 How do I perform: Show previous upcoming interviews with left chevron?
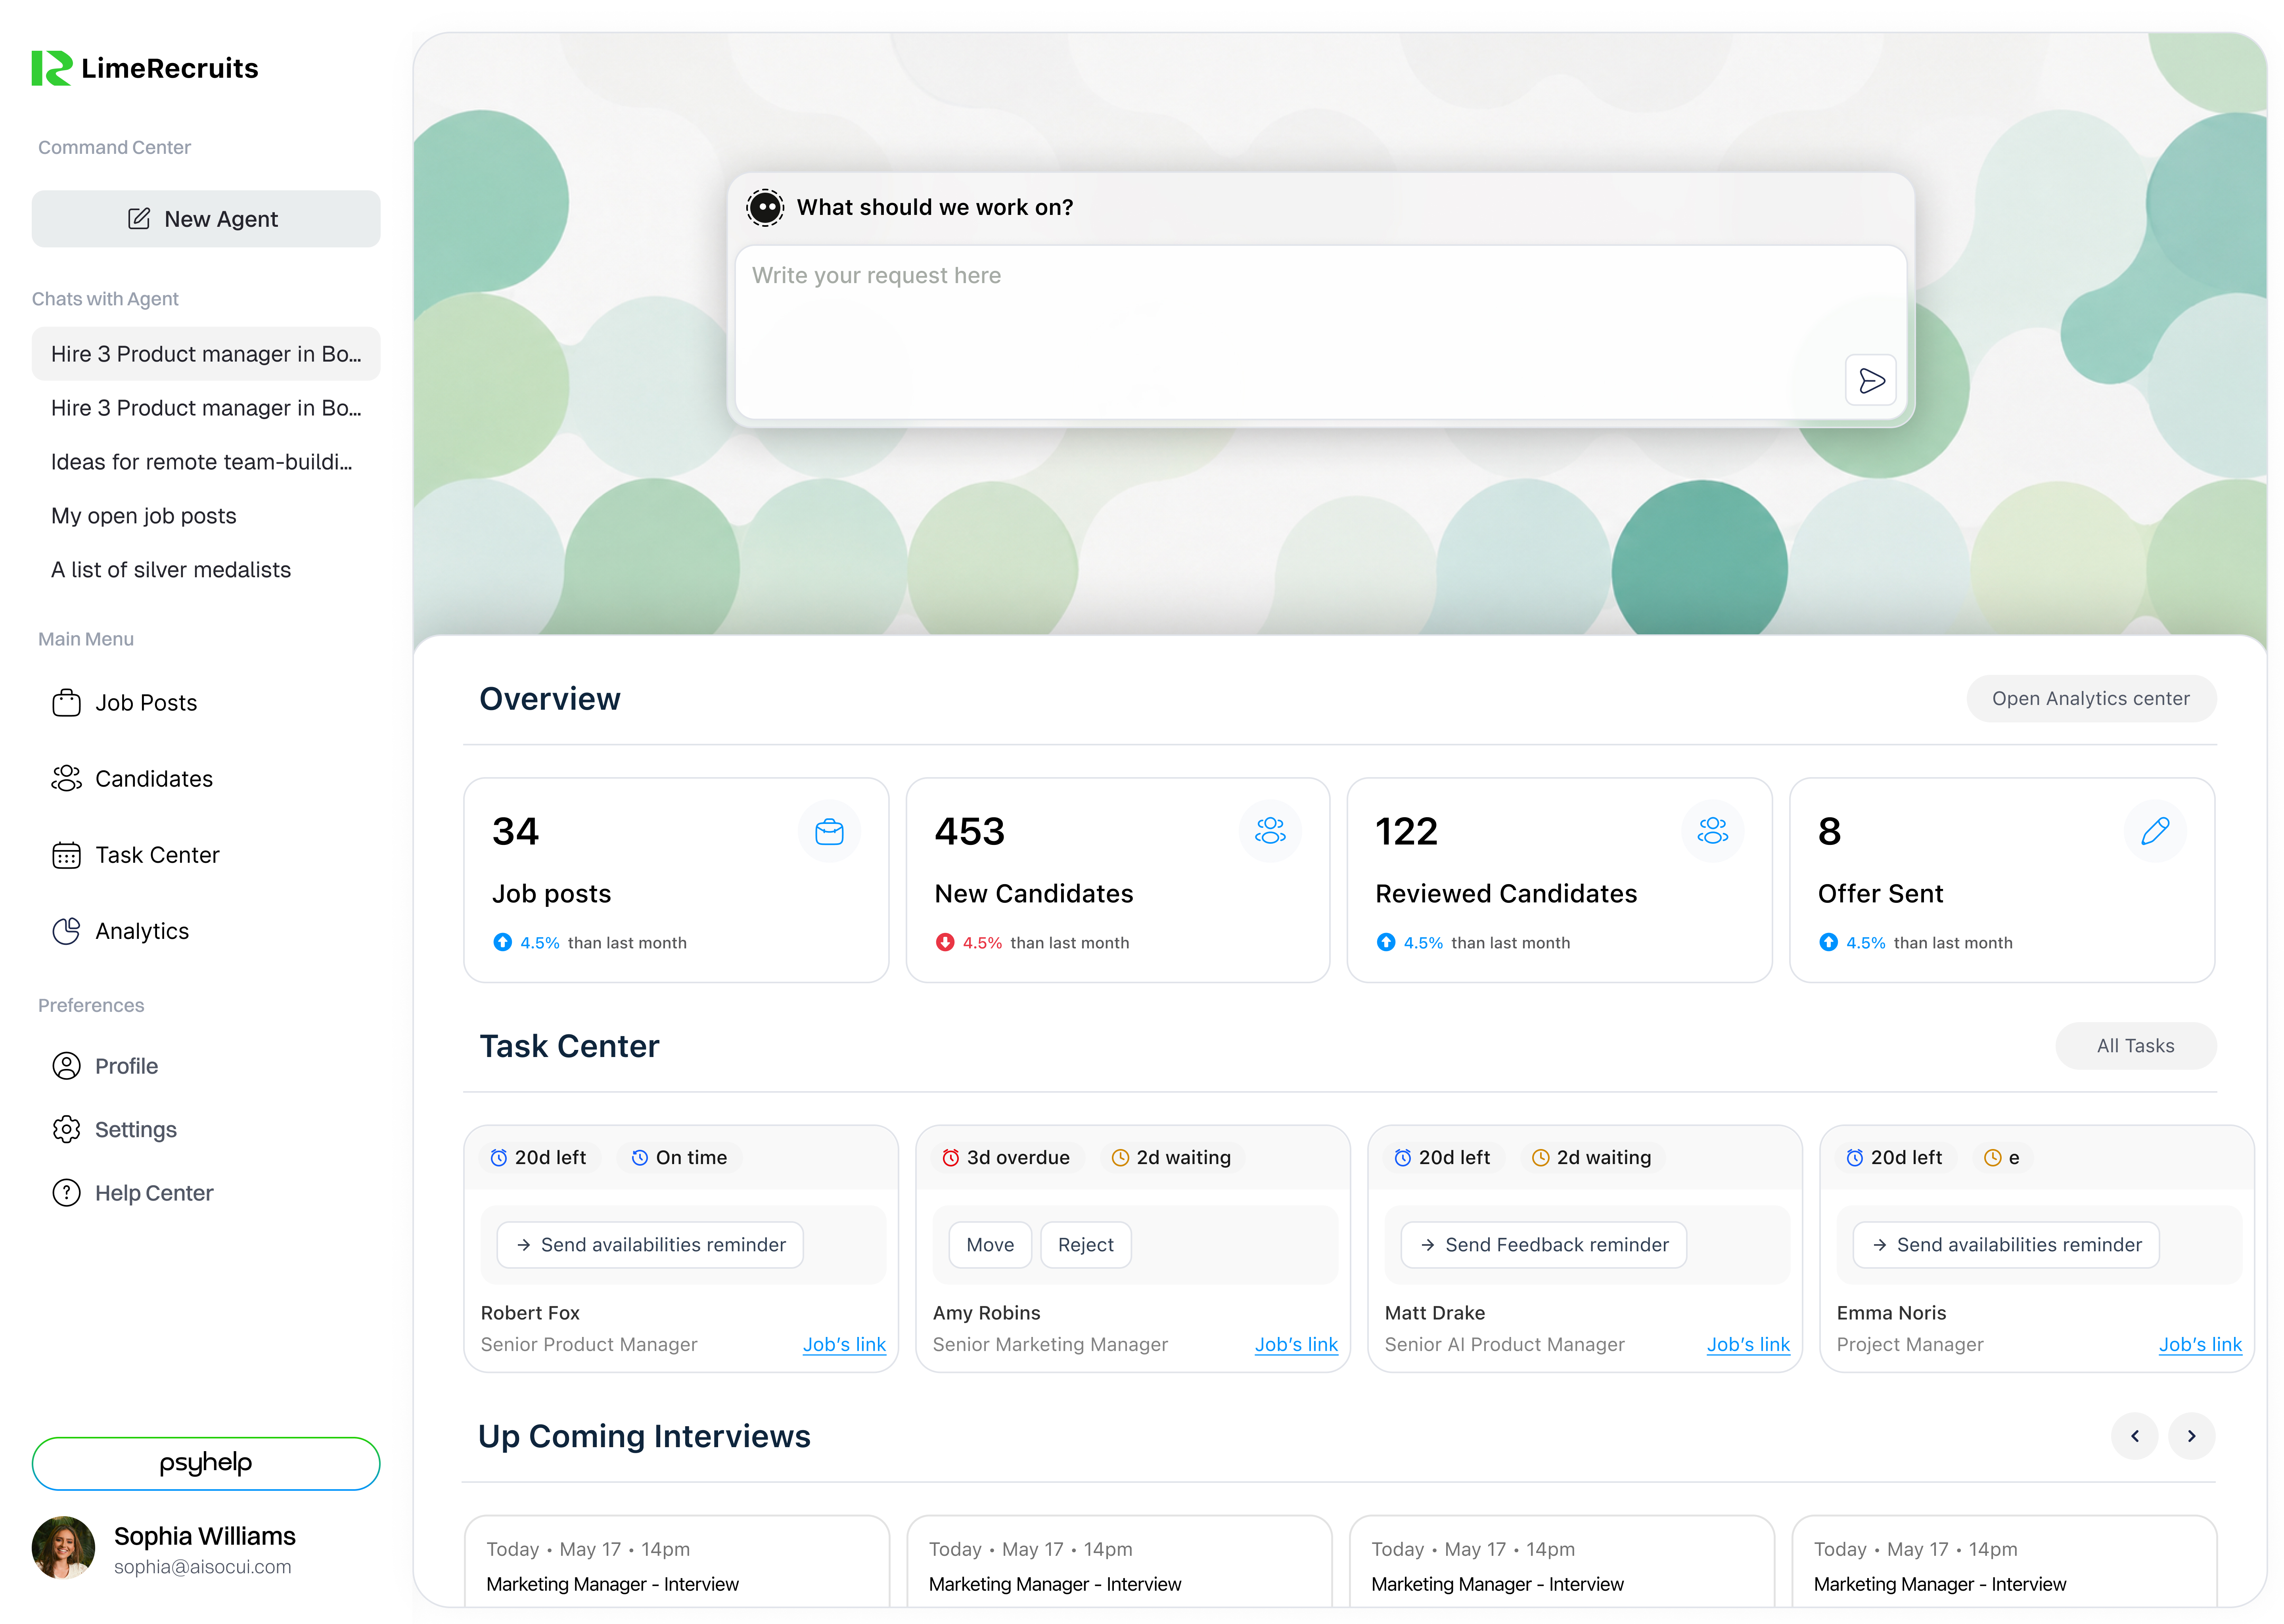(2134, 1436)
